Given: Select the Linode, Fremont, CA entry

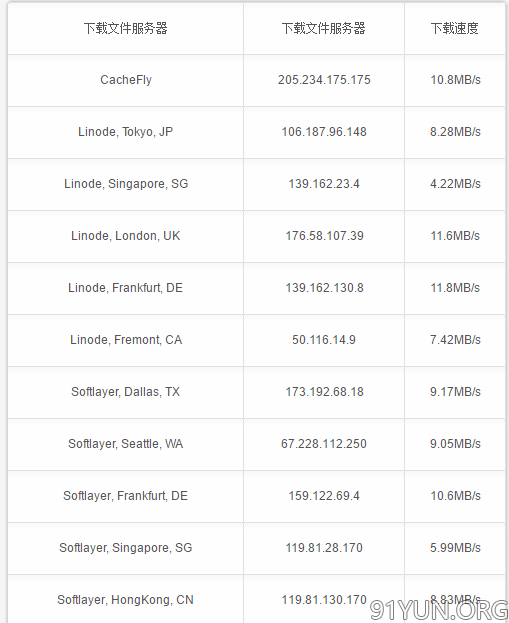Looking at the screenshot, I should pyautogui.click(x=126, y=340).
